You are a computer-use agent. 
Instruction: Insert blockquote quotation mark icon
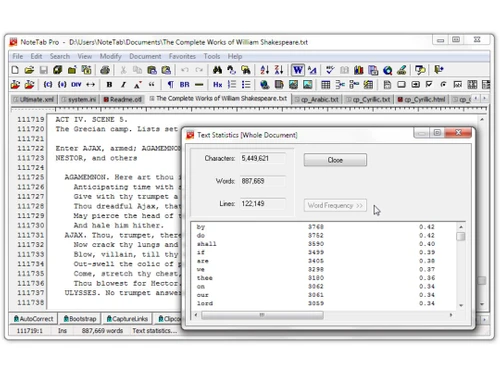(x=152, y=85)
